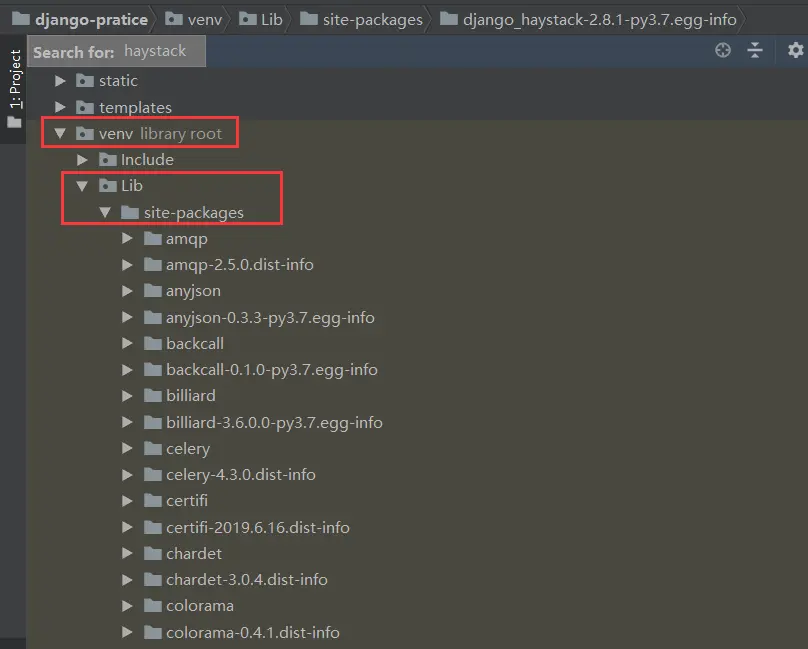Expand the static folder arrow
Viewport: 808px width, 649px height.
[x=60, y=81]
